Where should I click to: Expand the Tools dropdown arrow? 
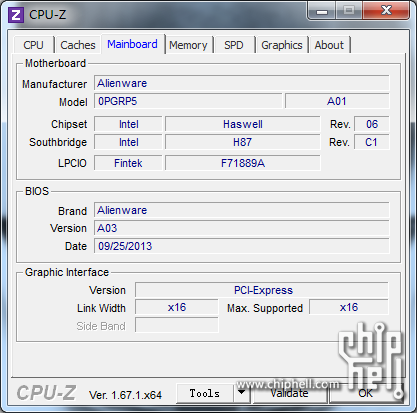click(x=241, y=393)
